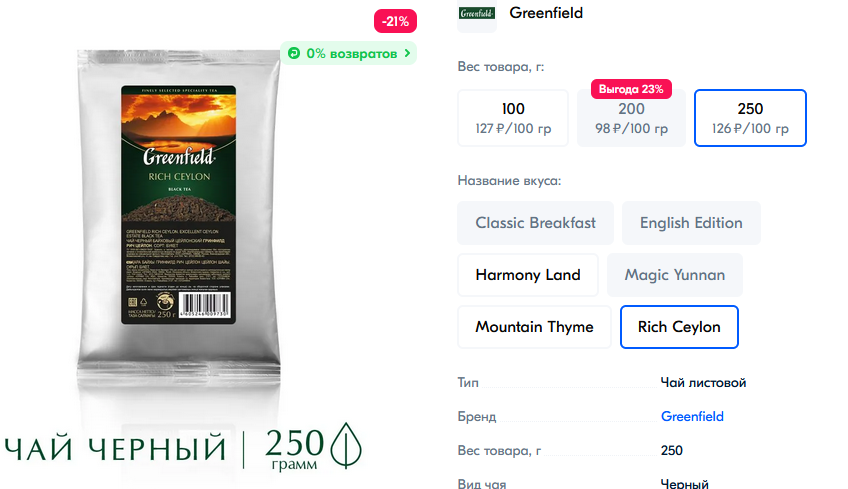The height and width of the screenshot is (489, 848).
Task: Select the 250 gram weight option
Action: 750,118
